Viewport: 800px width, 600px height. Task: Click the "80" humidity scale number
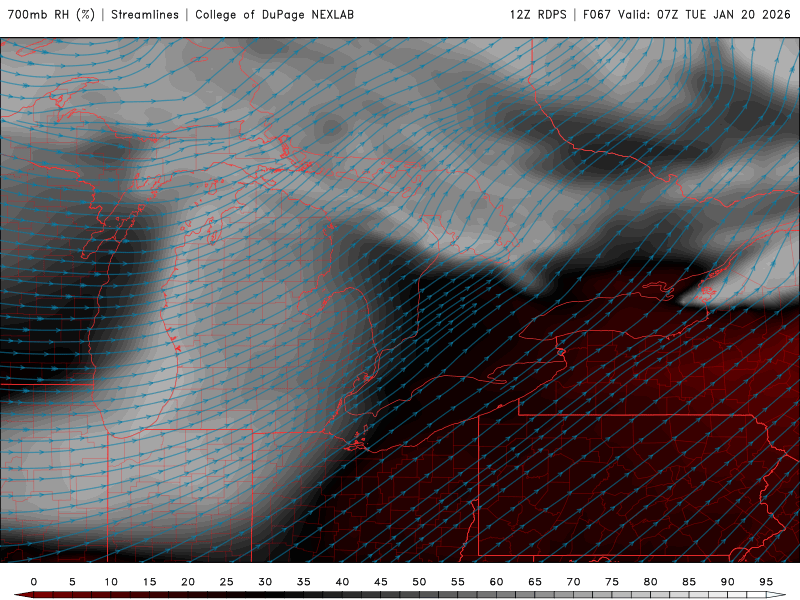(x=651, y=582)
